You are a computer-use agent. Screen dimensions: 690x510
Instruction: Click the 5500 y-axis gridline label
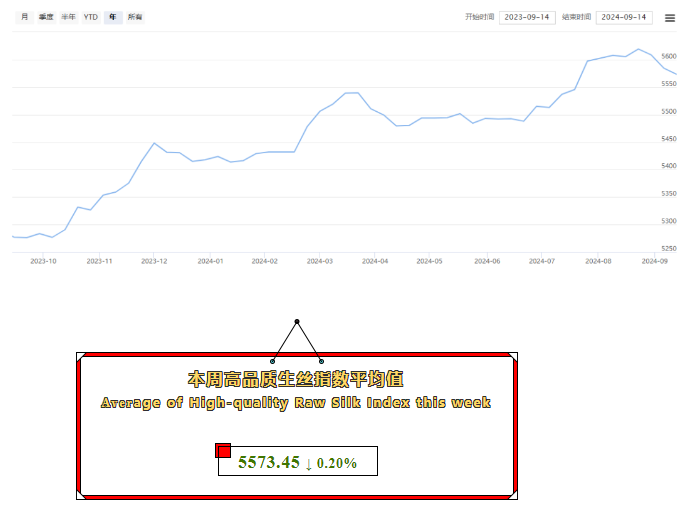tap(669, 112)
